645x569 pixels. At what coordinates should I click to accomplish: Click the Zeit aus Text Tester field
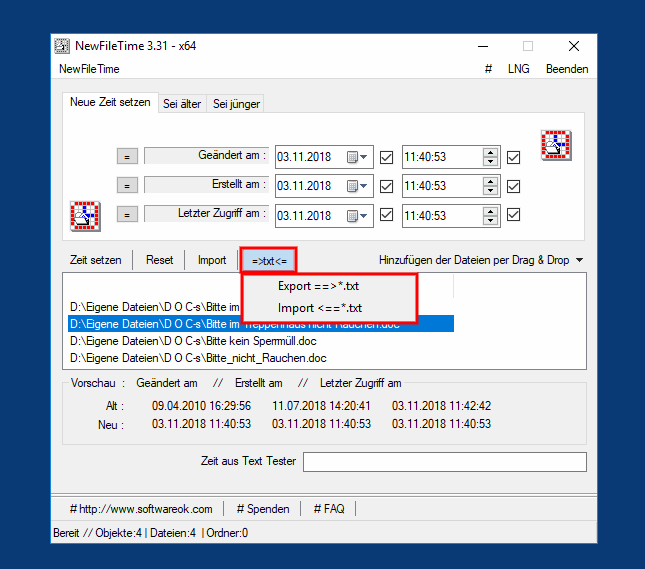pos(445,462)
